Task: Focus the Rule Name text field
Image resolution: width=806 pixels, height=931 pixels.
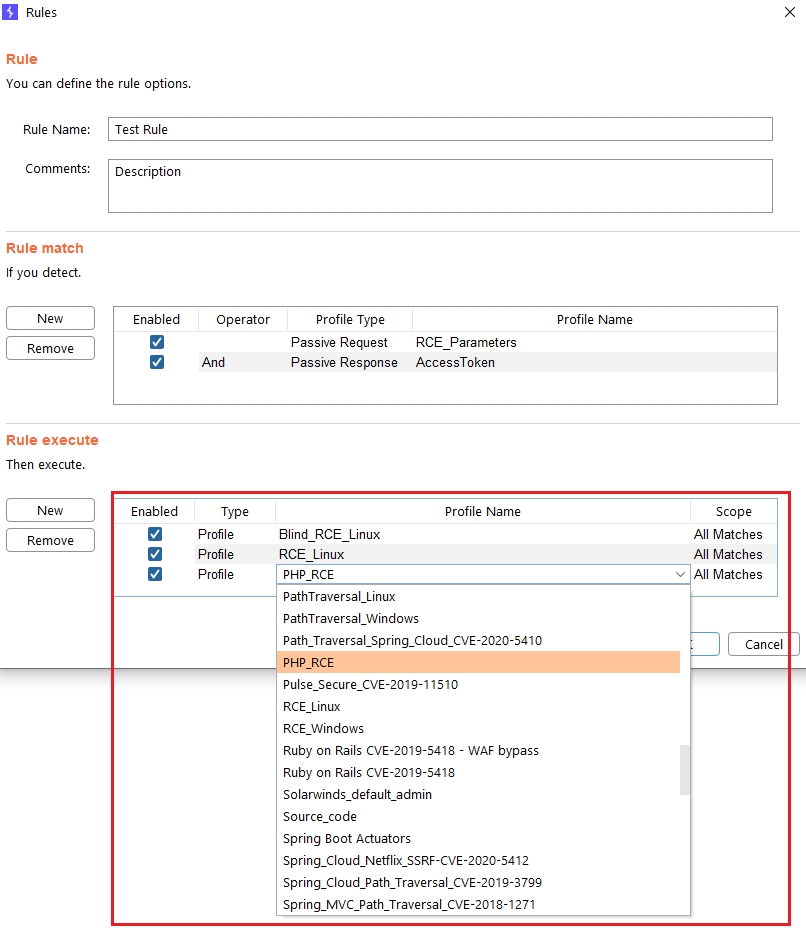Action: [440, 129]
